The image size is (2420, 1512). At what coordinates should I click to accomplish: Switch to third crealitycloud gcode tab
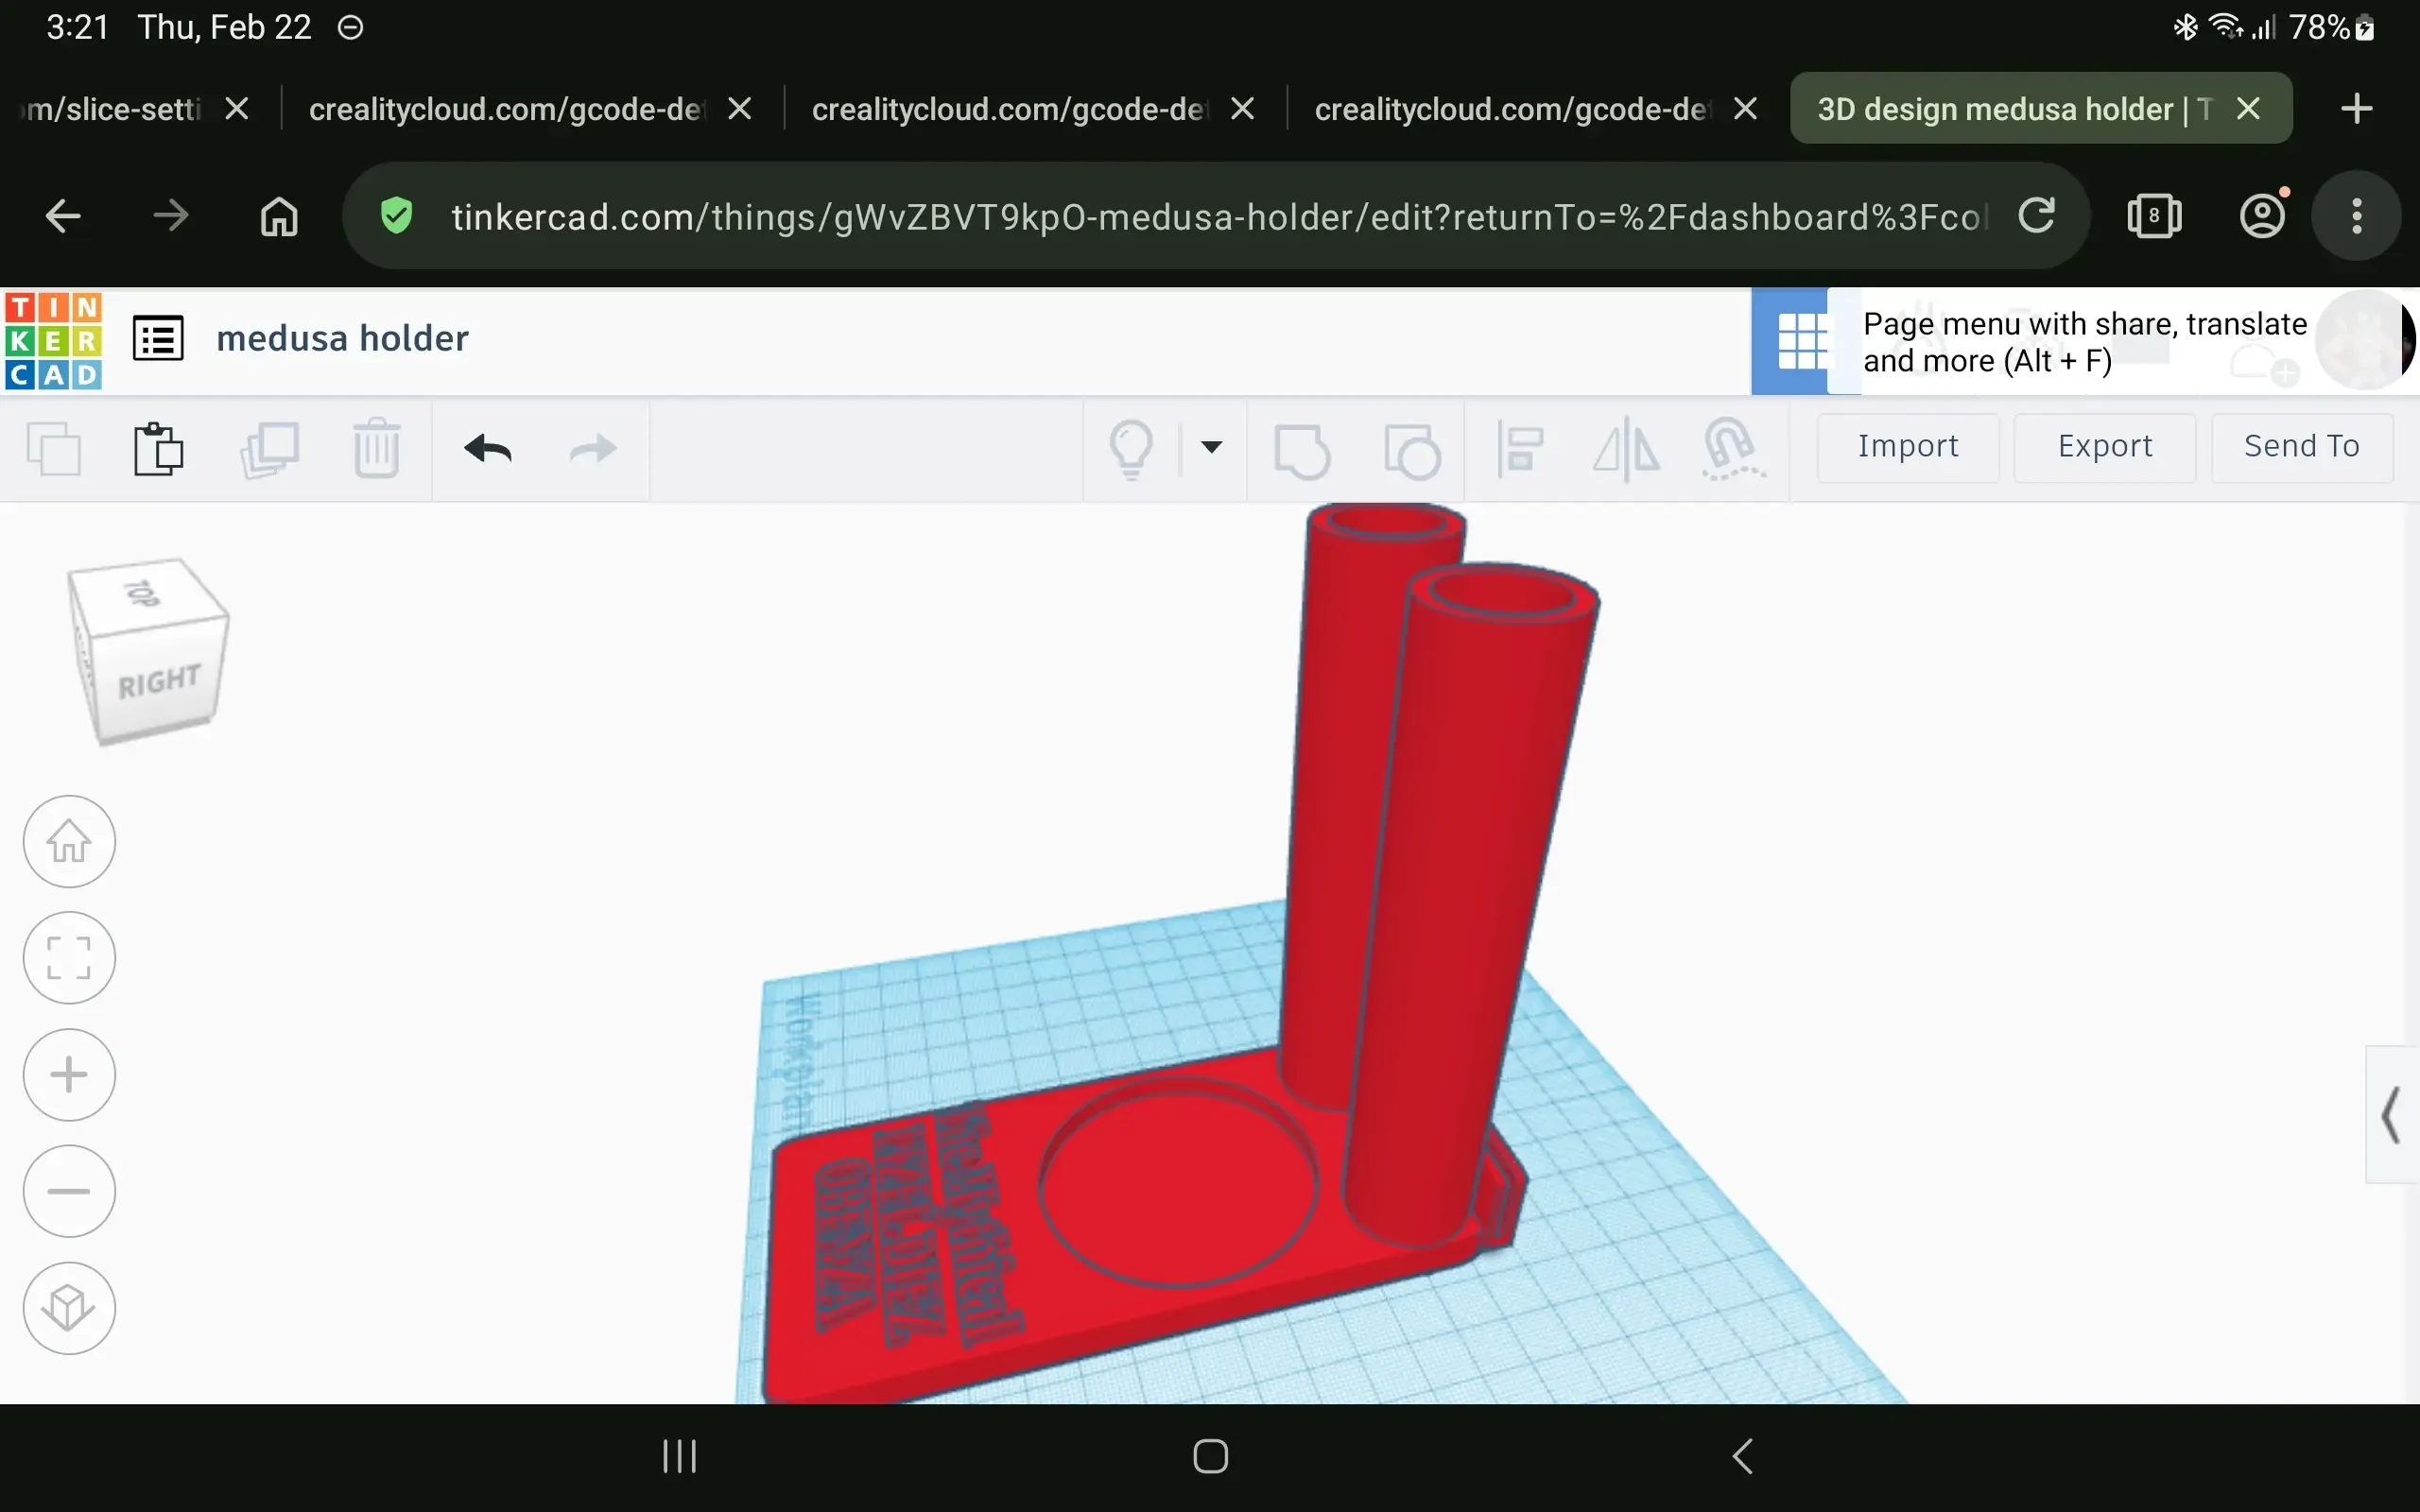click(x=1512, y=108)
